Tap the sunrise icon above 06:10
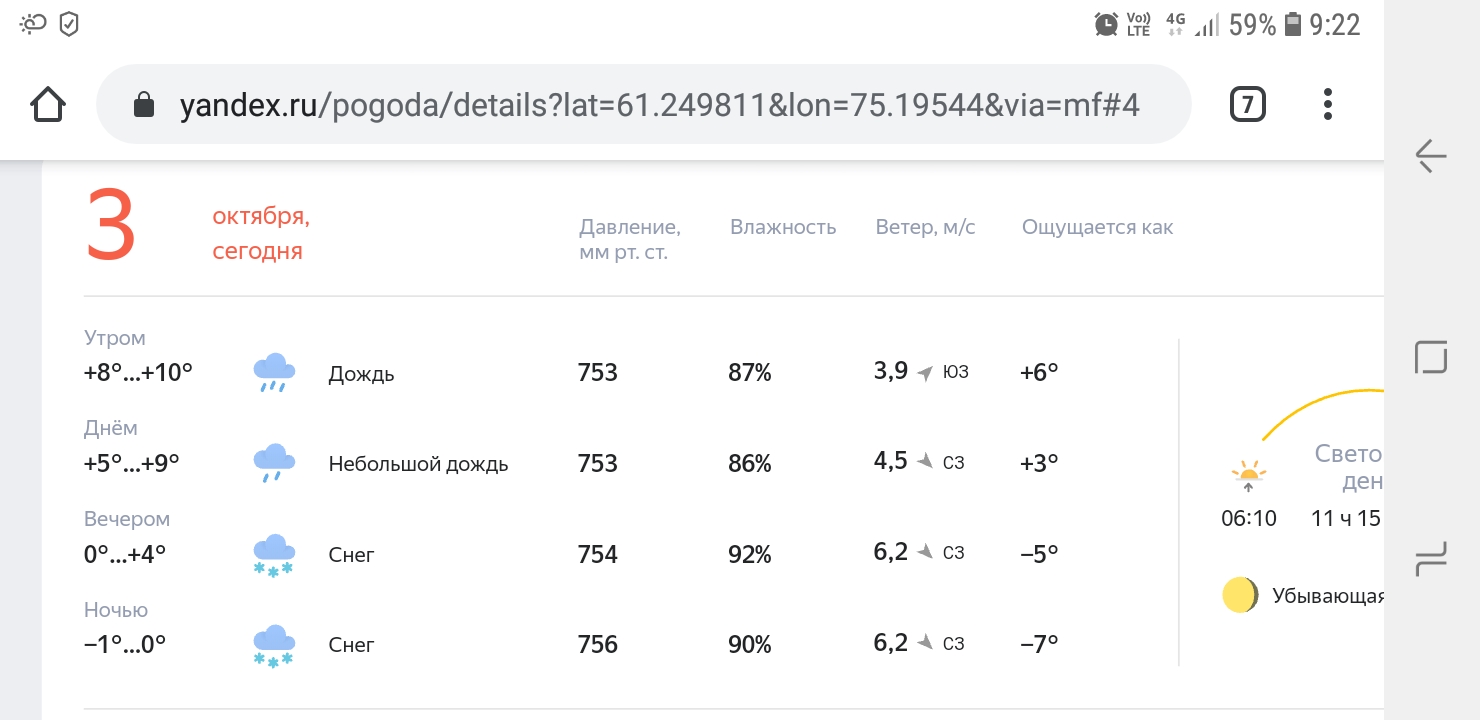Screen dimensions: 1480x720 click(1248, 476)
